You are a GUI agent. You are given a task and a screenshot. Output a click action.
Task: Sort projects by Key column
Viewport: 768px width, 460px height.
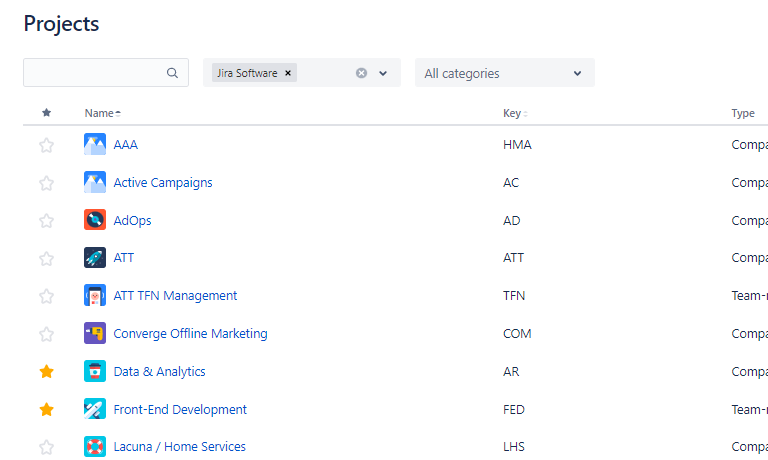coord(515,113)
